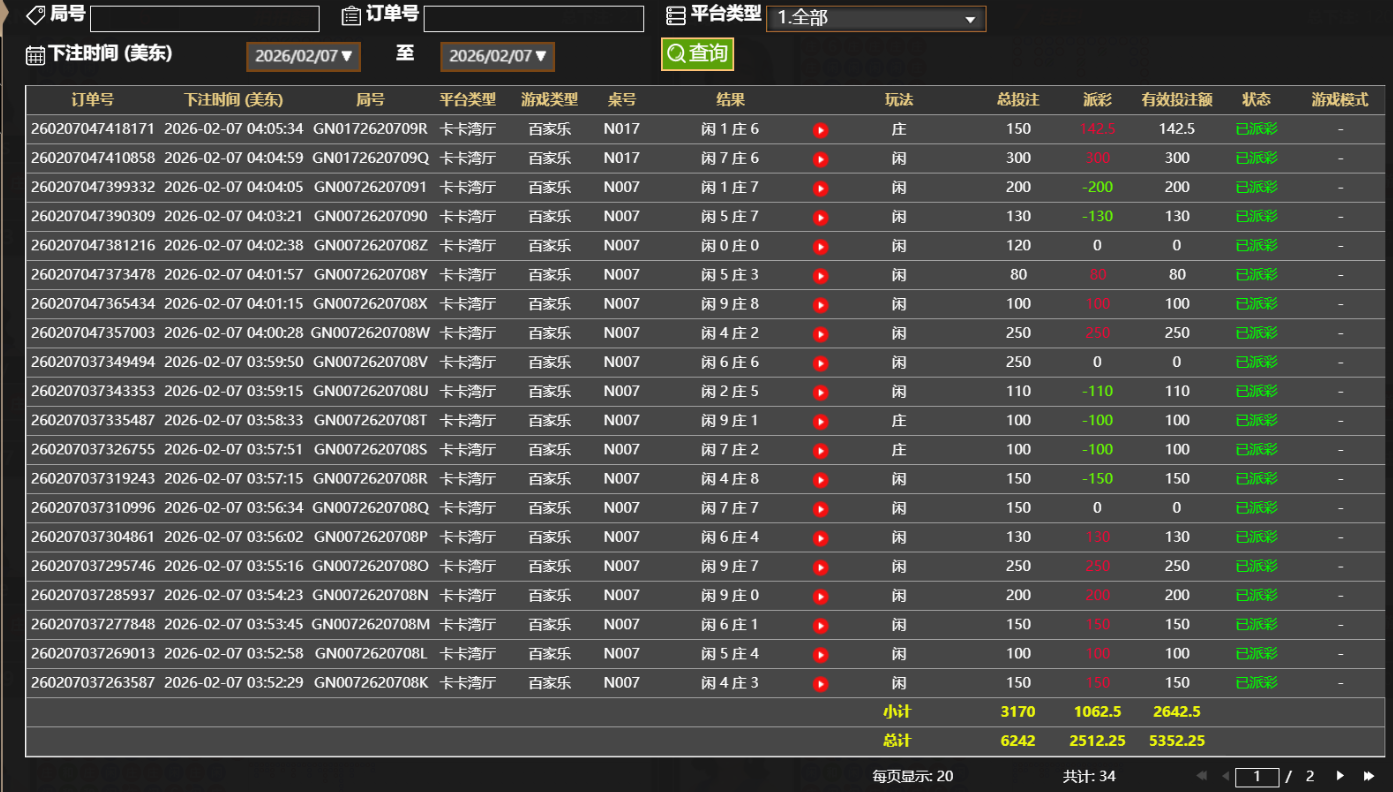This screenshot has width=1393, height=792.
Task: Play replay for result 闲 0 庄 0
Action: pos(820,246)
